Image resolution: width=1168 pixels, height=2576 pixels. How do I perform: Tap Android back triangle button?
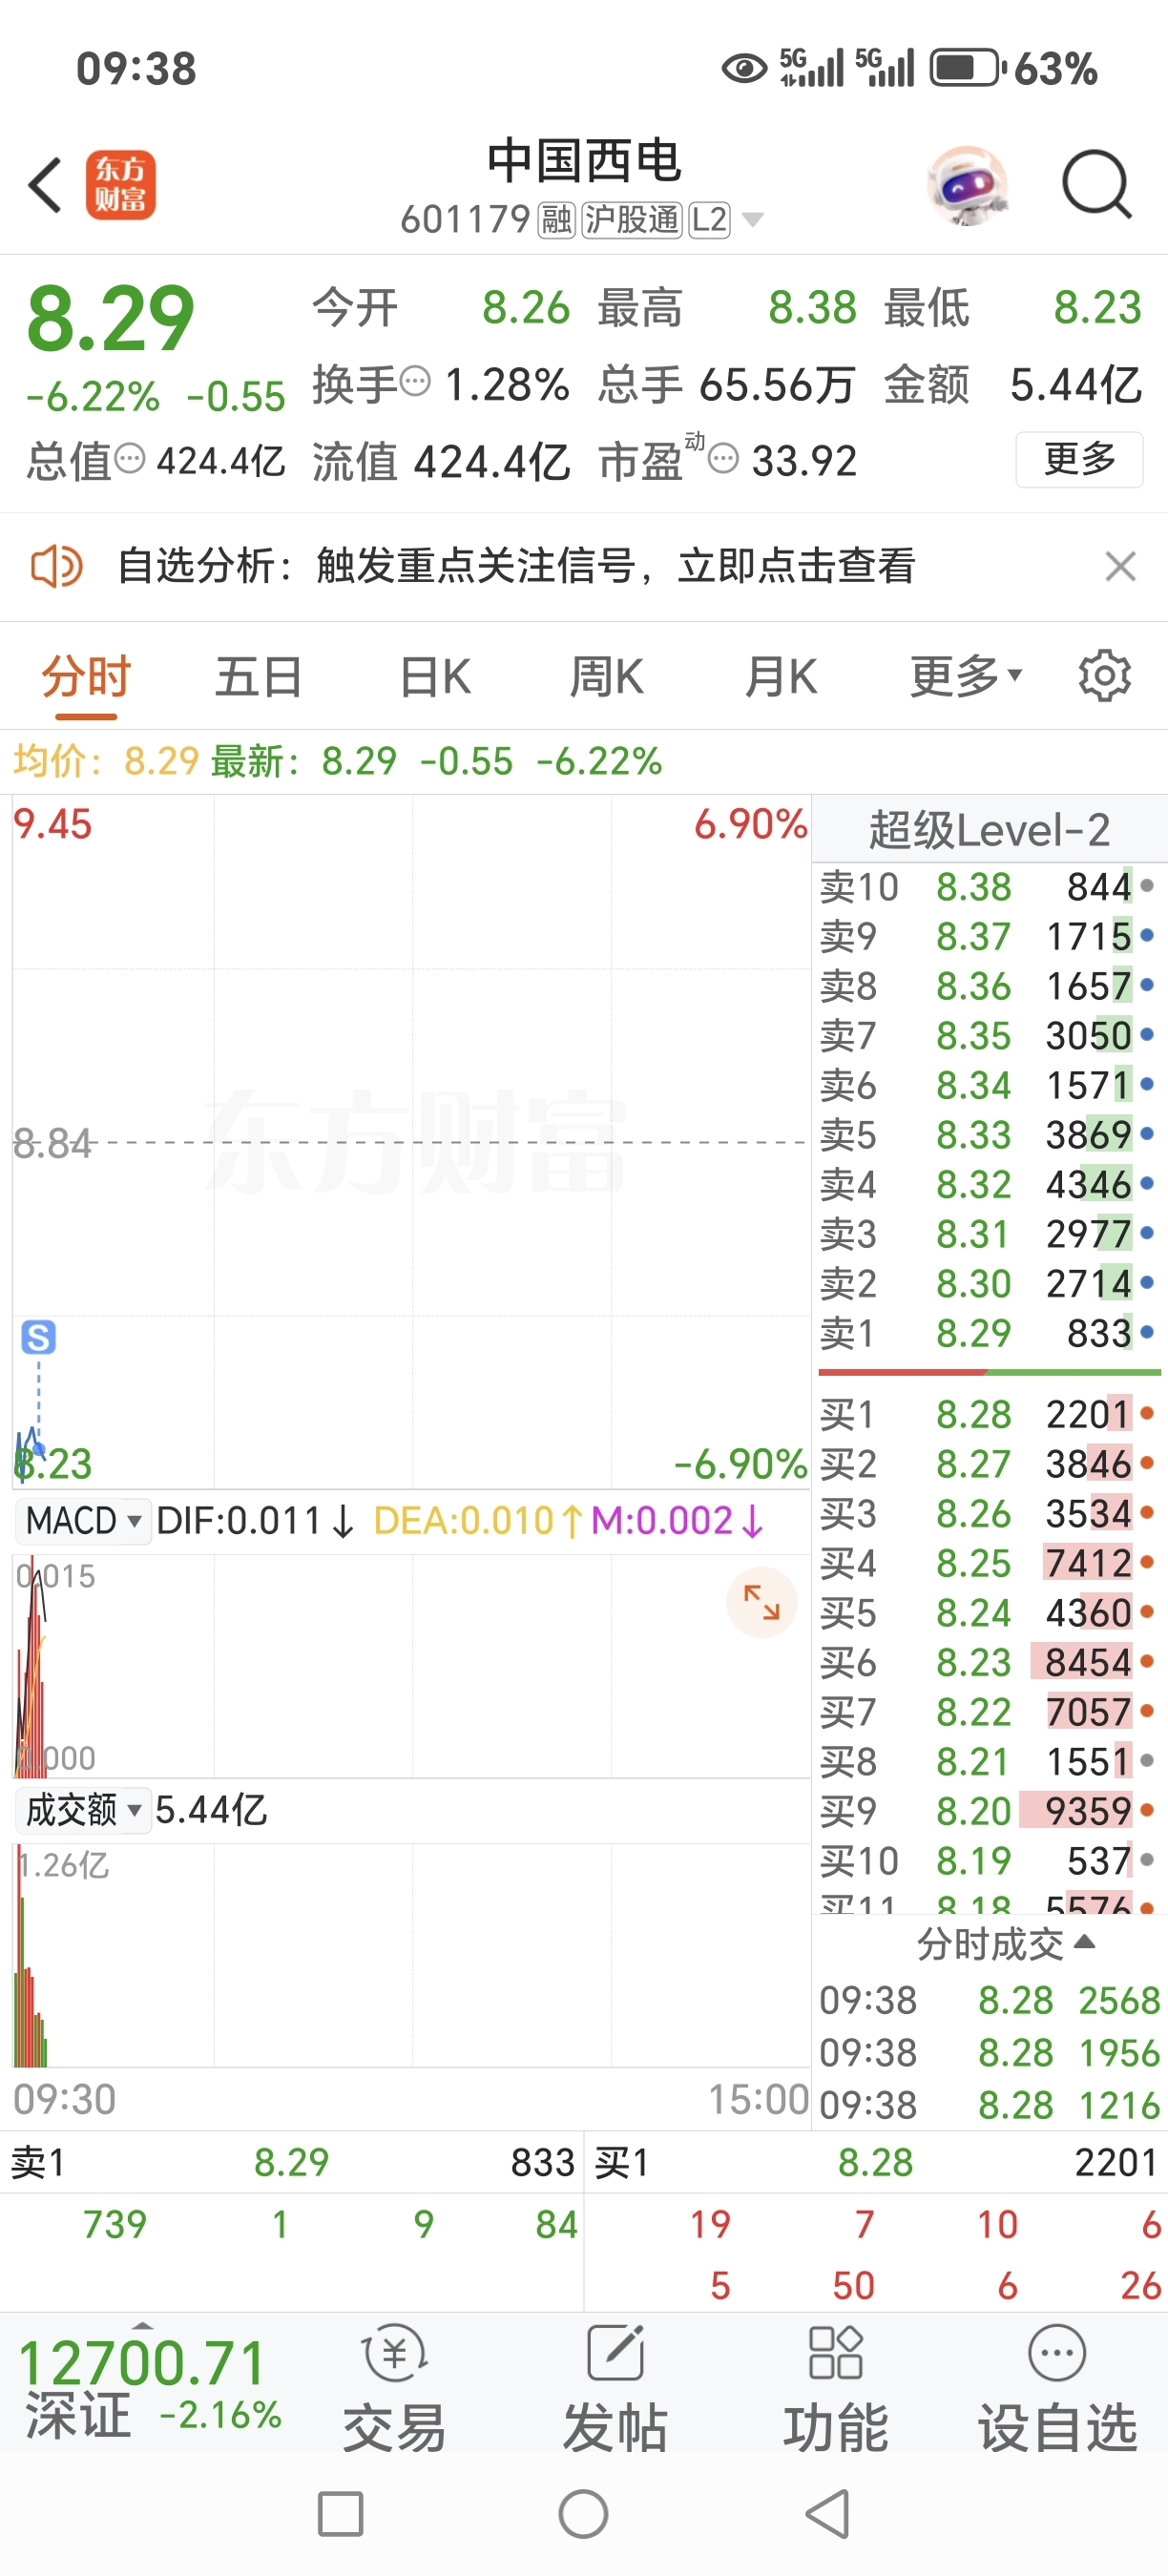pos(828,2514)
